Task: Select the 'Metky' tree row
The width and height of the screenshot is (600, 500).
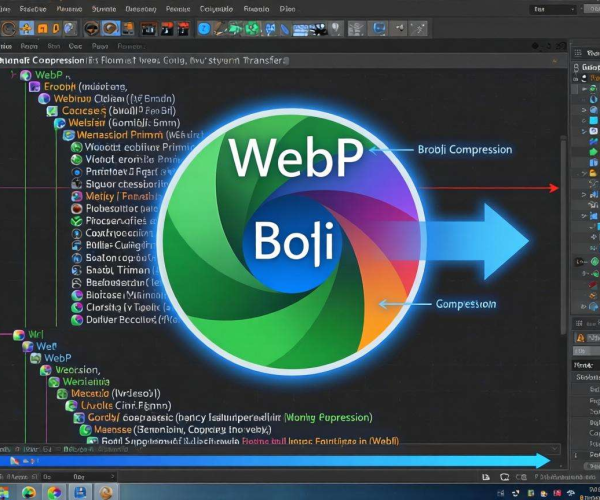Action: [115, 197]
